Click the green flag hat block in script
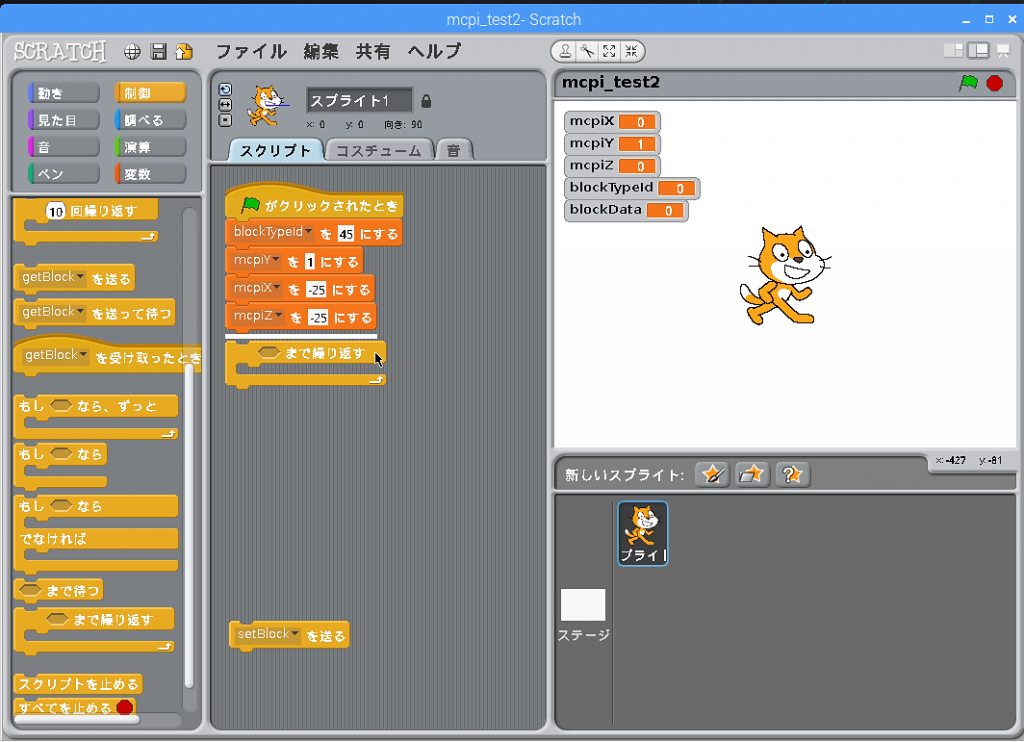This screenshot has width=1024, height=742. [314, 202]
